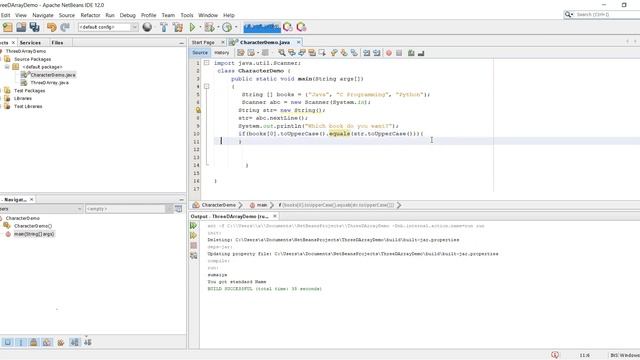
Task: Close the Navigator tab
Action: click(31, 199)
